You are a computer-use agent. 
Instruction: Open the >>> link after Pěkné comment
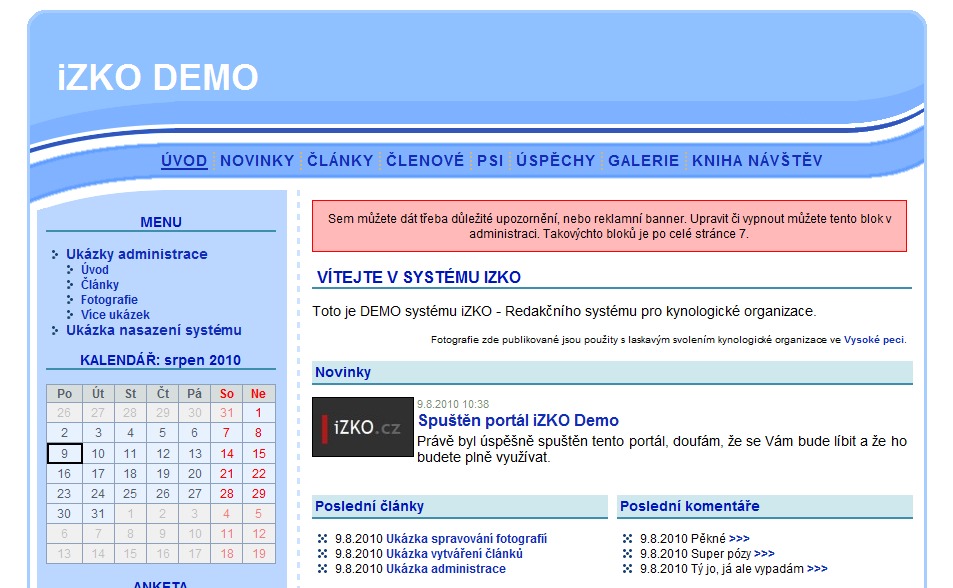click(x=739, y=539)
